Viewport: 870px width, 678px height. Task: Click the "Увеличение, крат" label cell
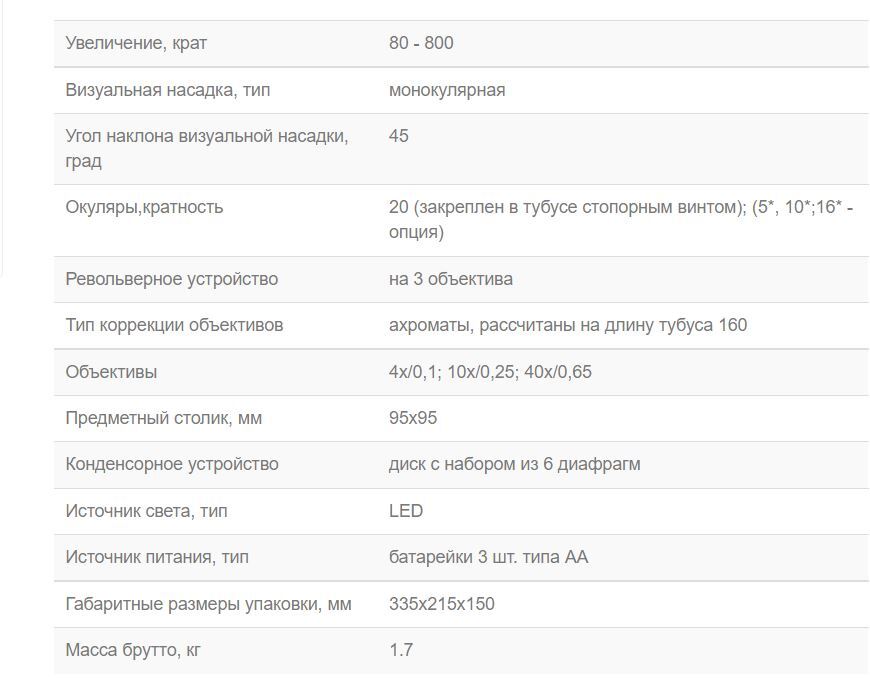click(x=137, y=43)
